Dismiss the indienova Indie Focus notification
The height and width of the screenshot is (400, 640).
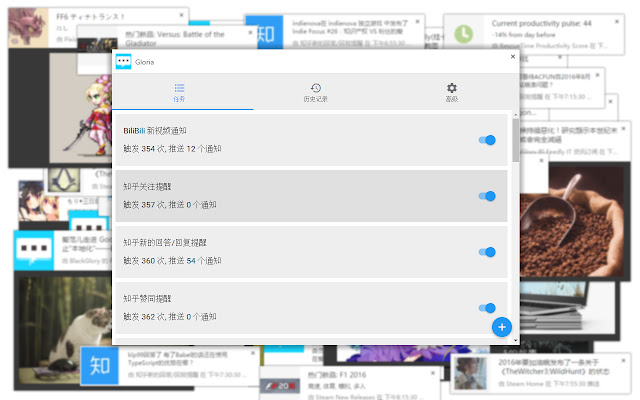417,22
